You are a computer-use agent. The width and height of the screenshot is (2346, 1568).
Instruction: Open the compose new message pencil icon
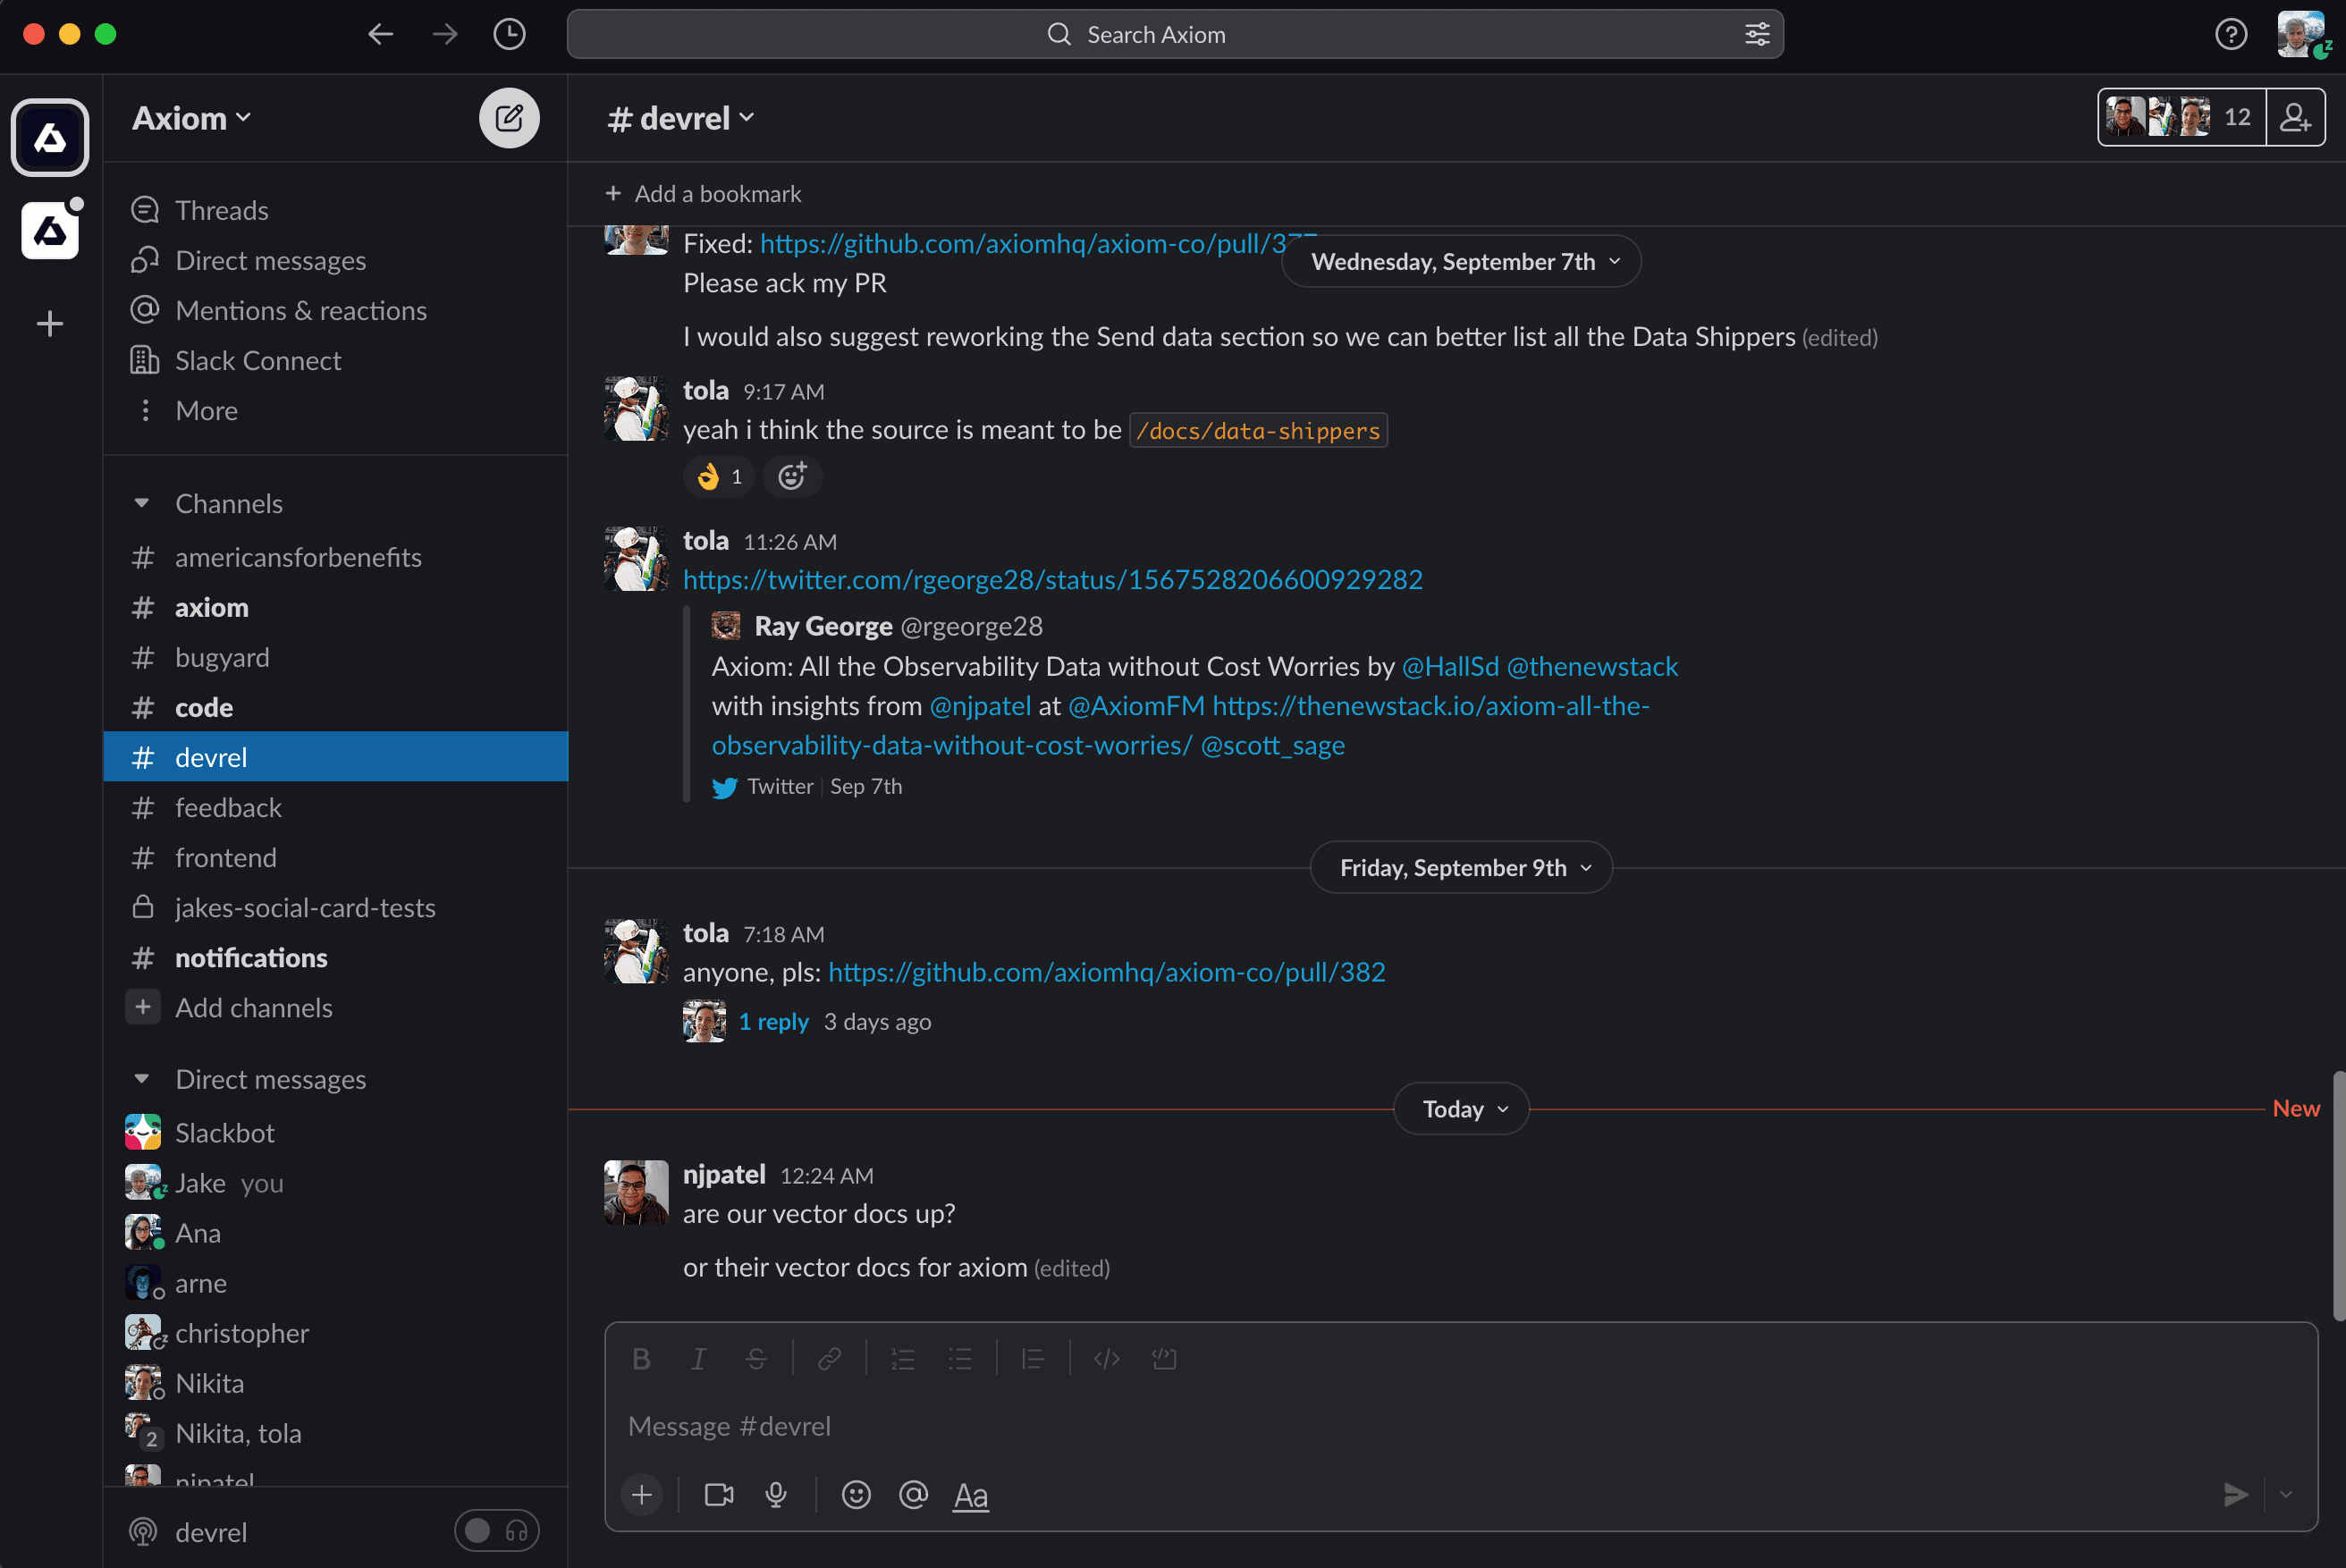[x=509, y=117]
